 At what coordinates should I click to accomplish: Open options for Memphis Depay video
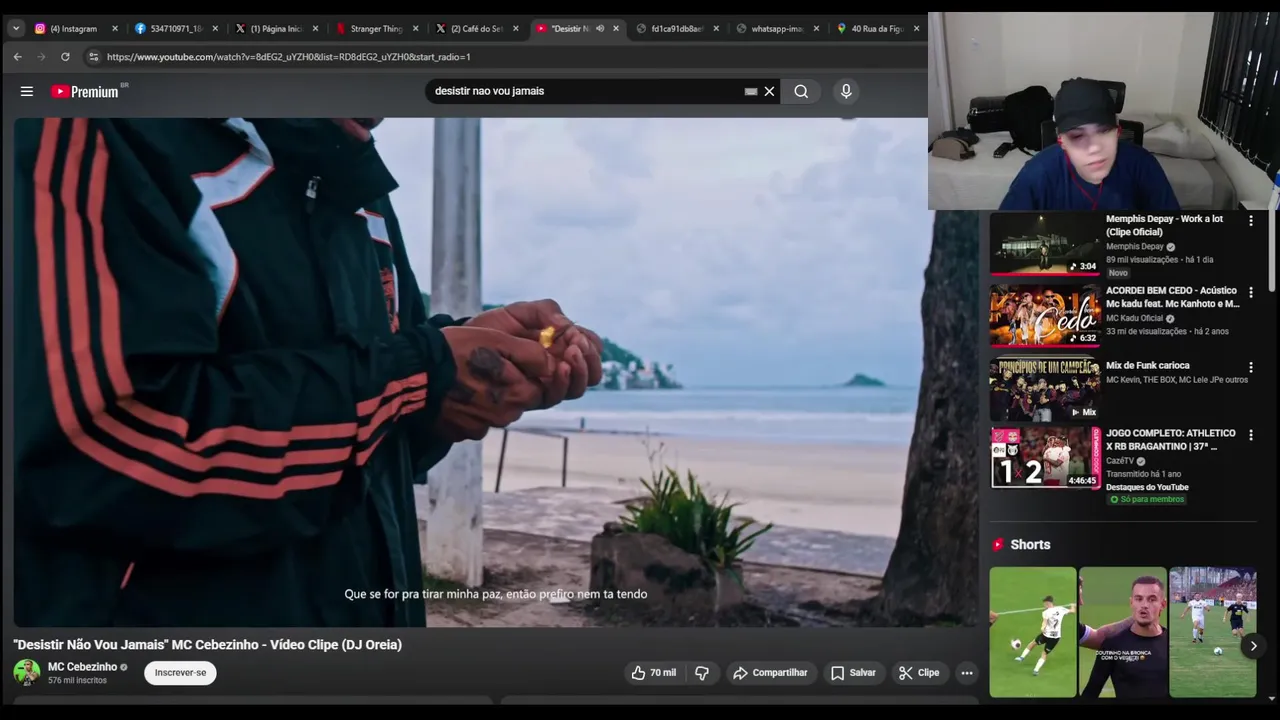[x=1250, y=221]
